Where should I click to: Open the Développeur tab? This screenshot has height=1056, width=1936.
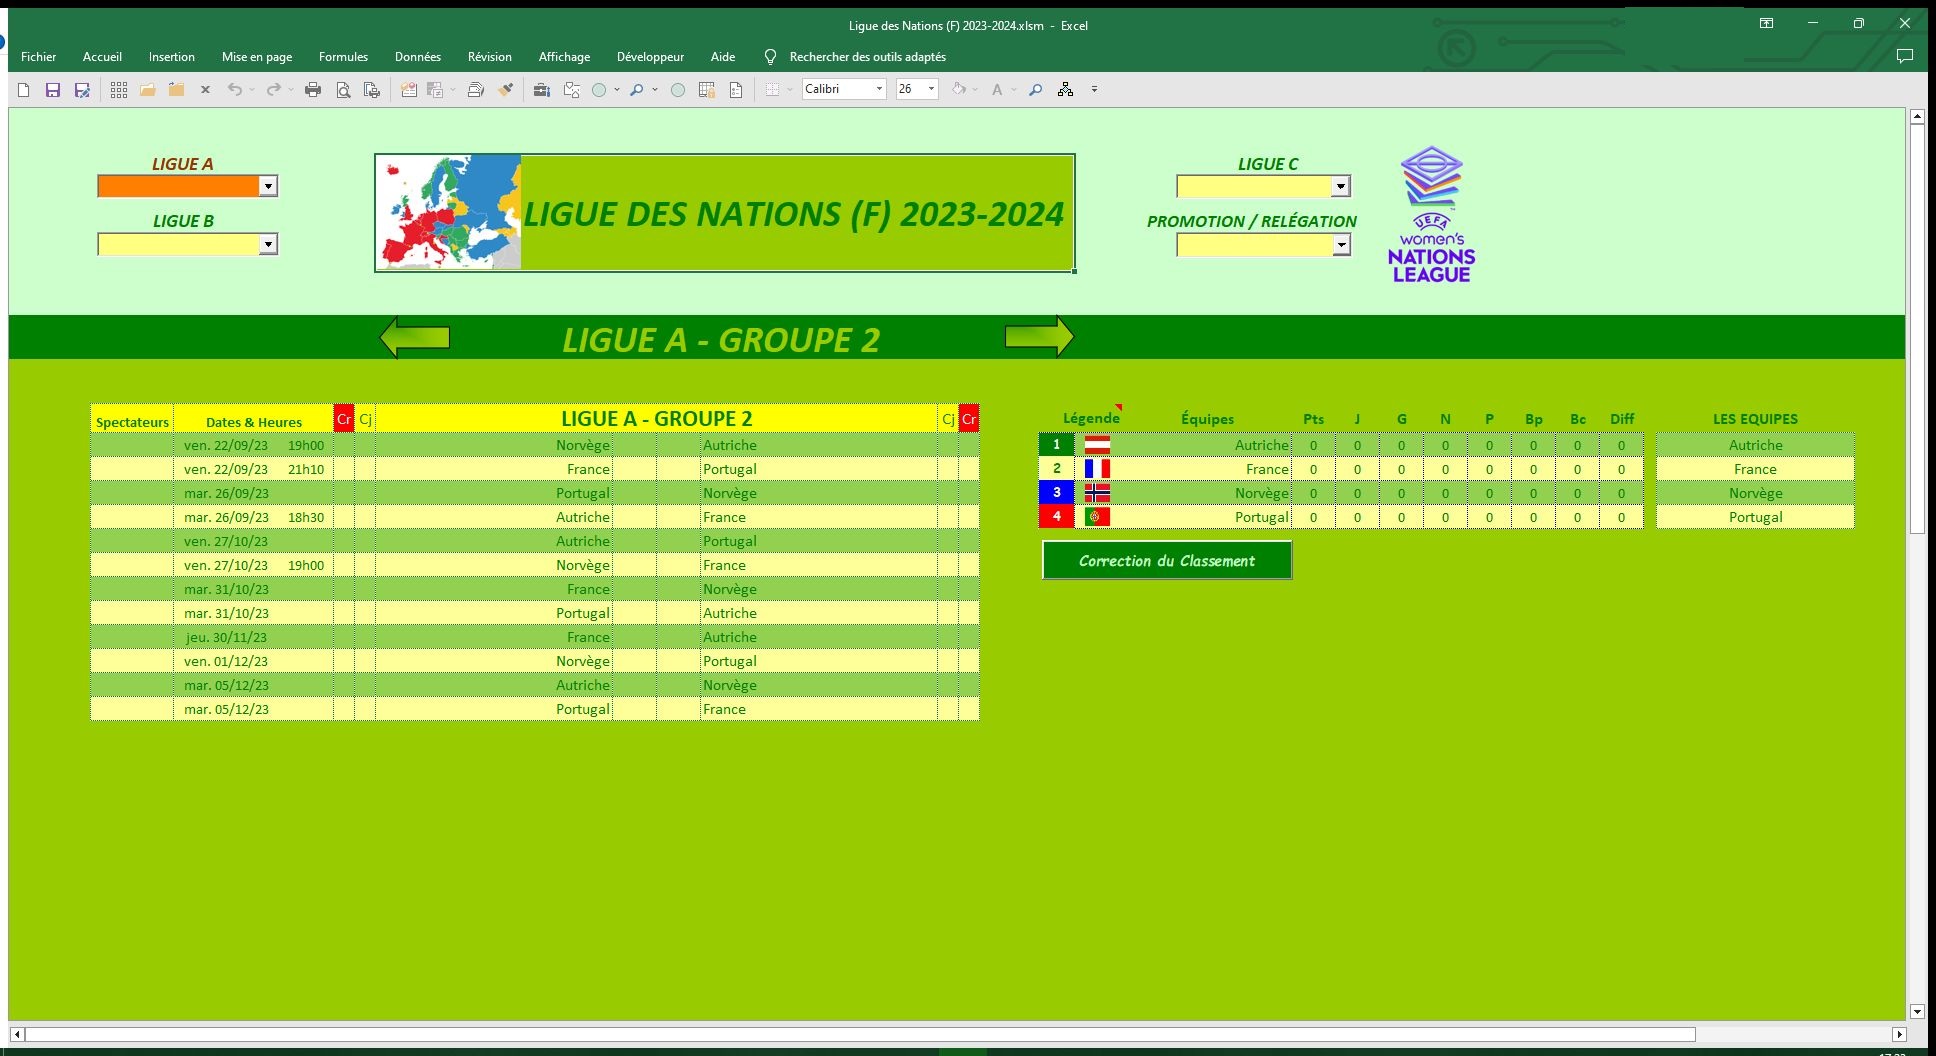coord(650,57)
